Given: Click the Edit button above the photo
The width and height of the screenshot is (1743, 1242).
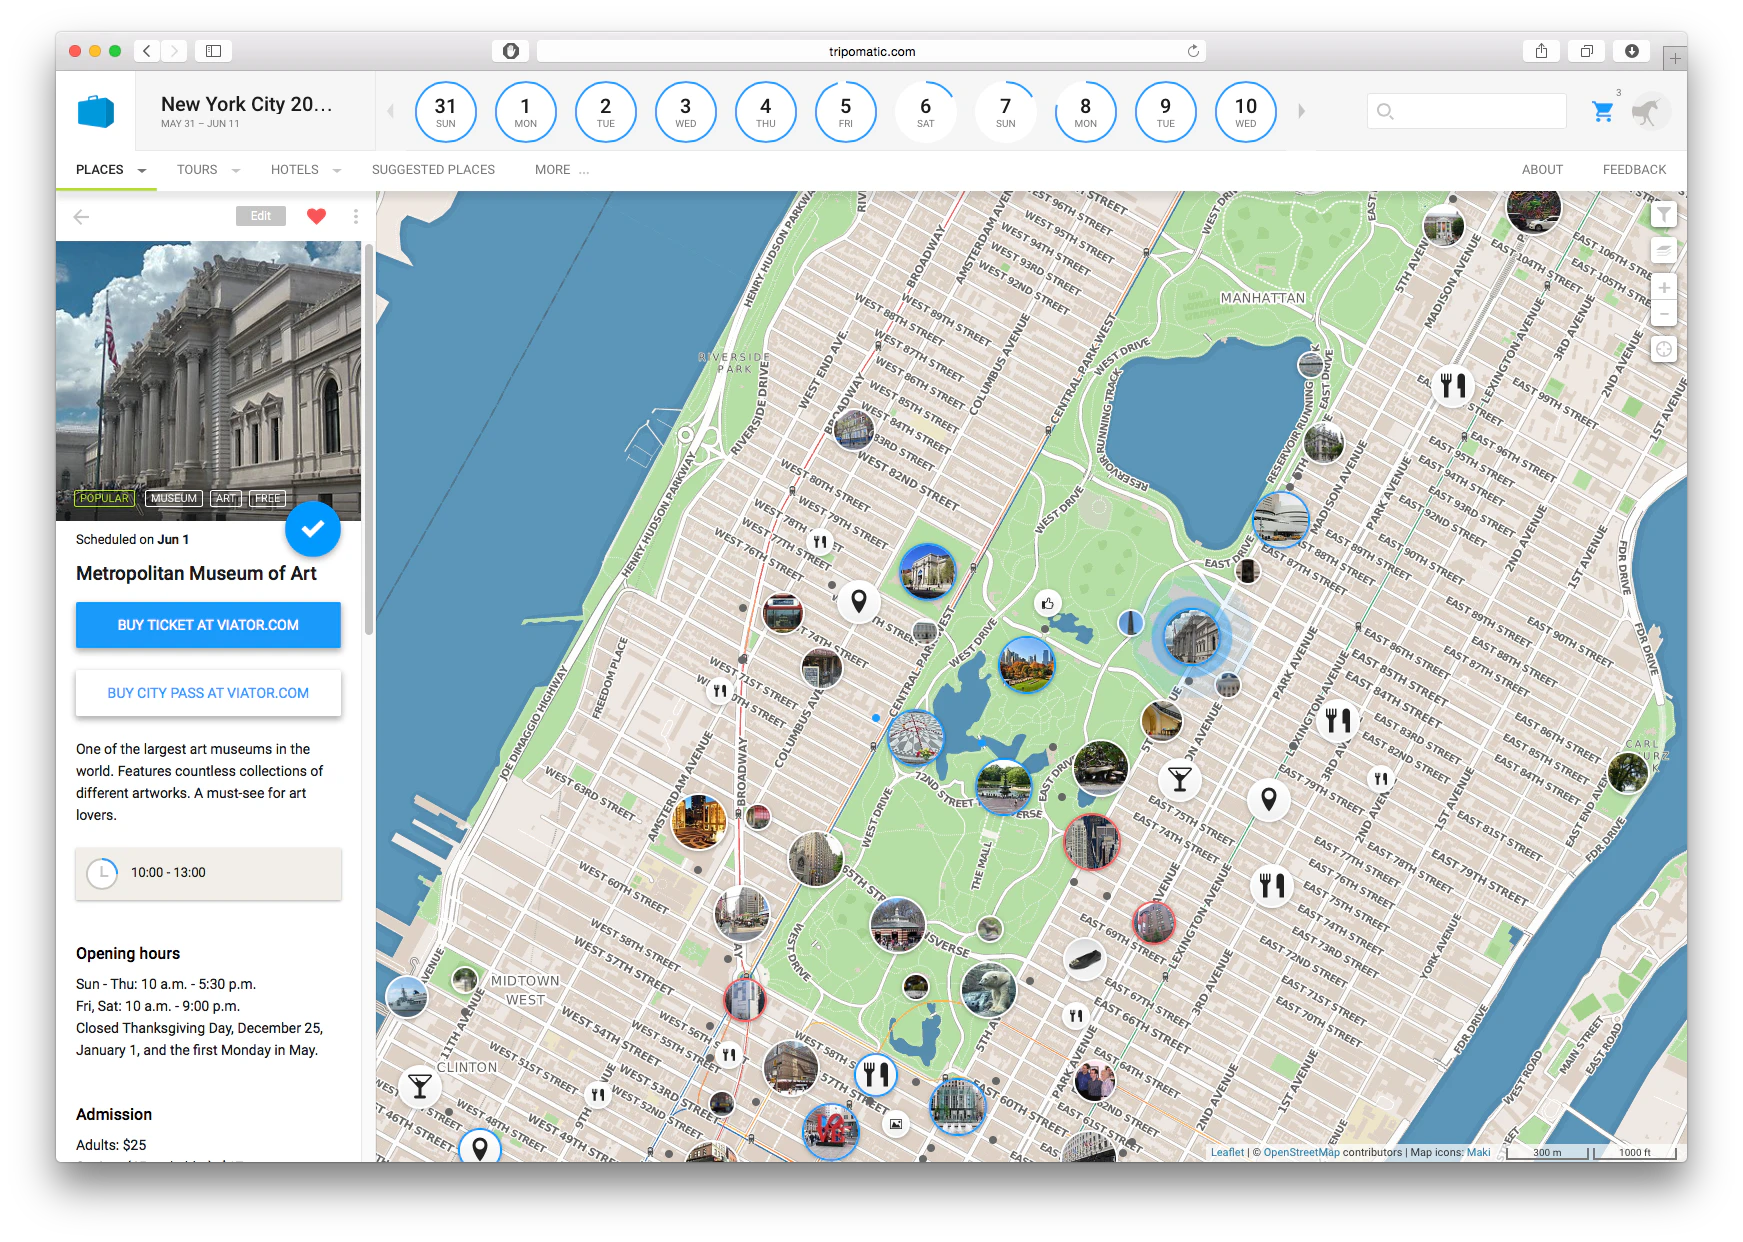Looking at the screenshot, I should (260, 216).
